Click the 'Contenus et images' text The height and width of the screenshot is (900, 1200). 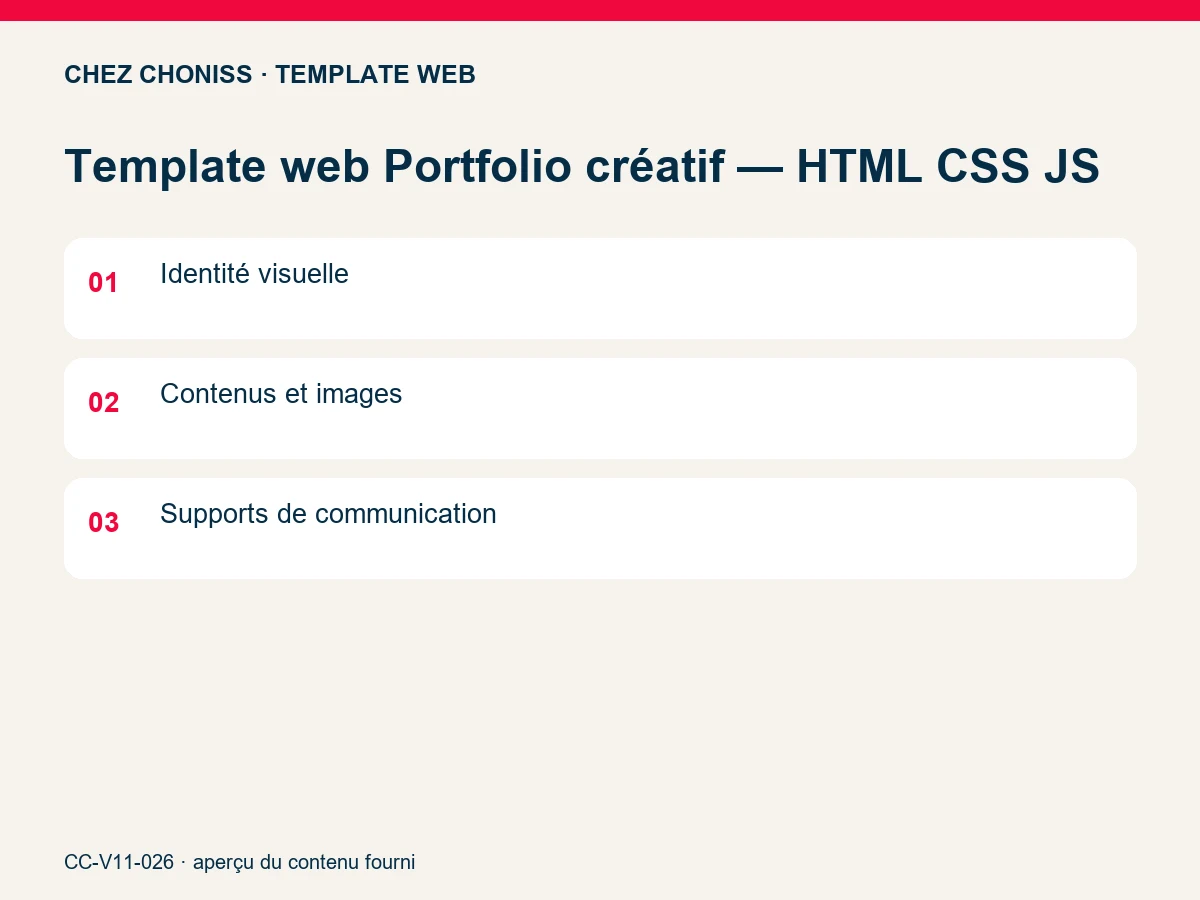[x=281, y=394]
